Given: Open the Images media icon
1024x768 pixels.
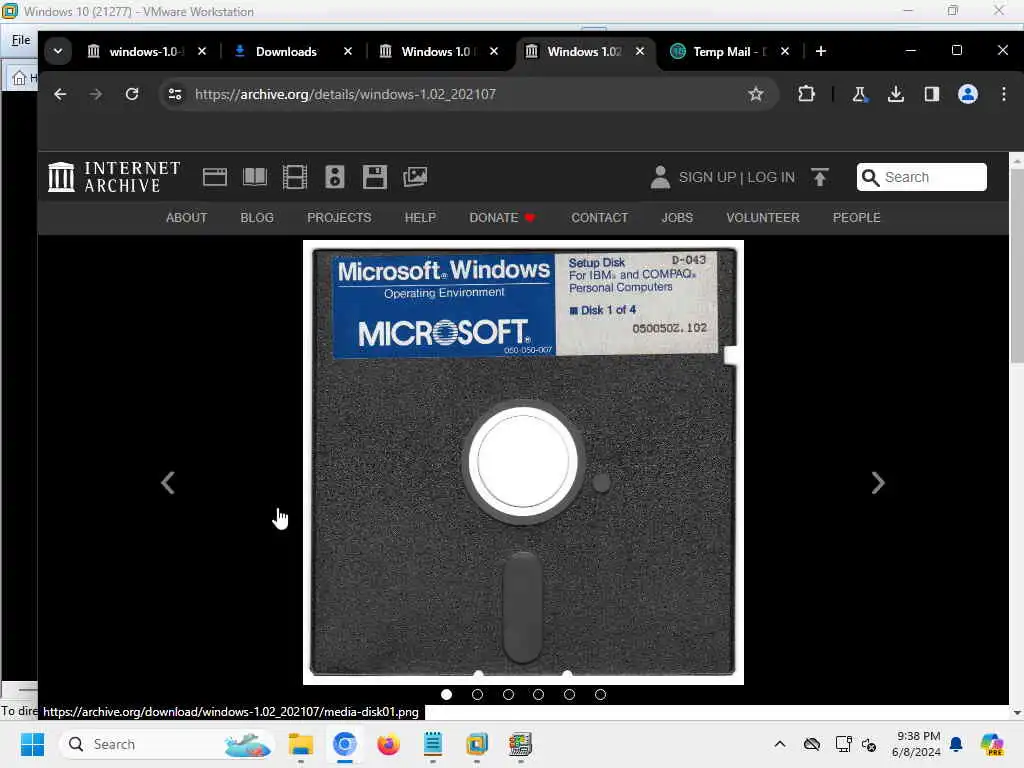Looking at the screenshot, I should pos(415,177).
